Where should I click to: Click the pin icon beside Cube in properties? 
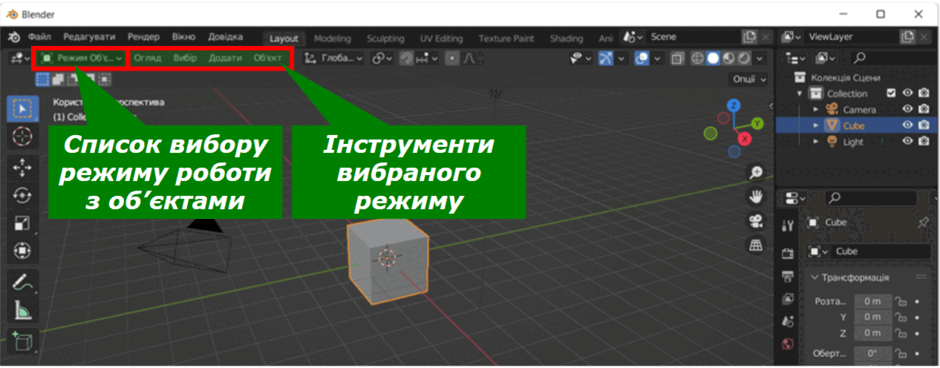(923, 222)
